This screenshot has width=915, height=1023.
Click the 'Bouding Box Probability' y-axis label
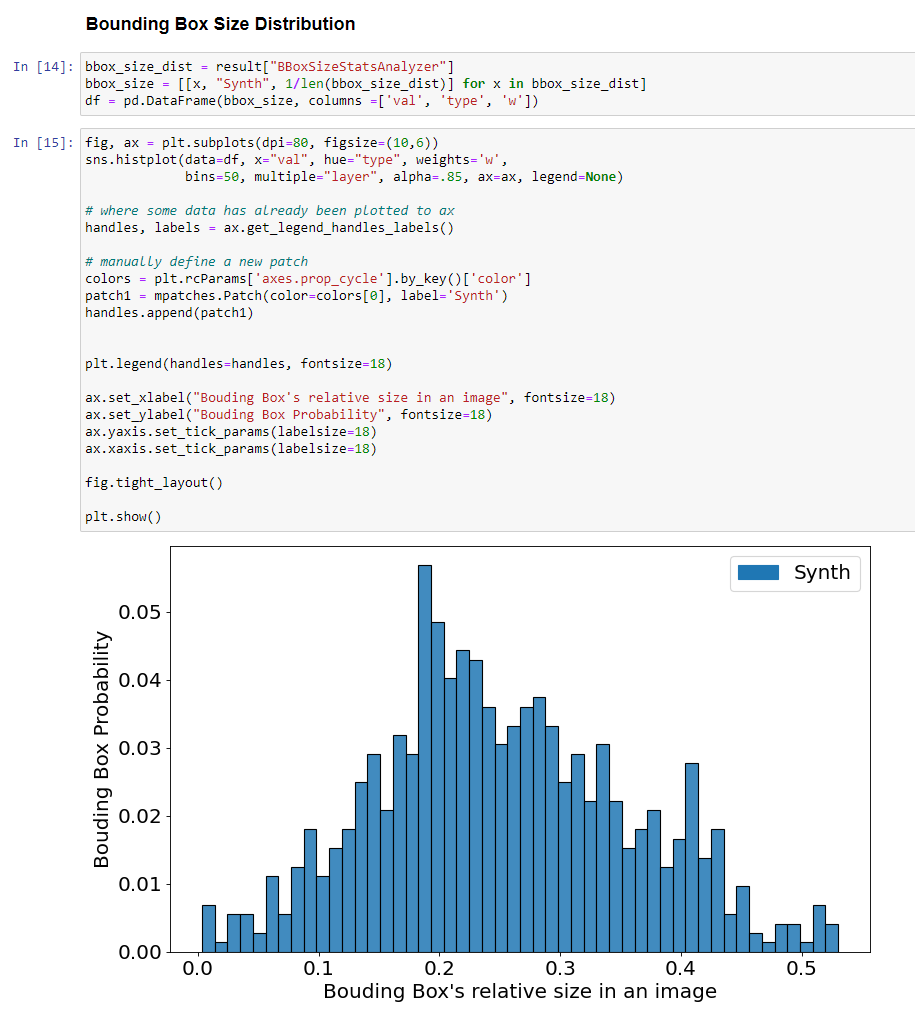102,749
